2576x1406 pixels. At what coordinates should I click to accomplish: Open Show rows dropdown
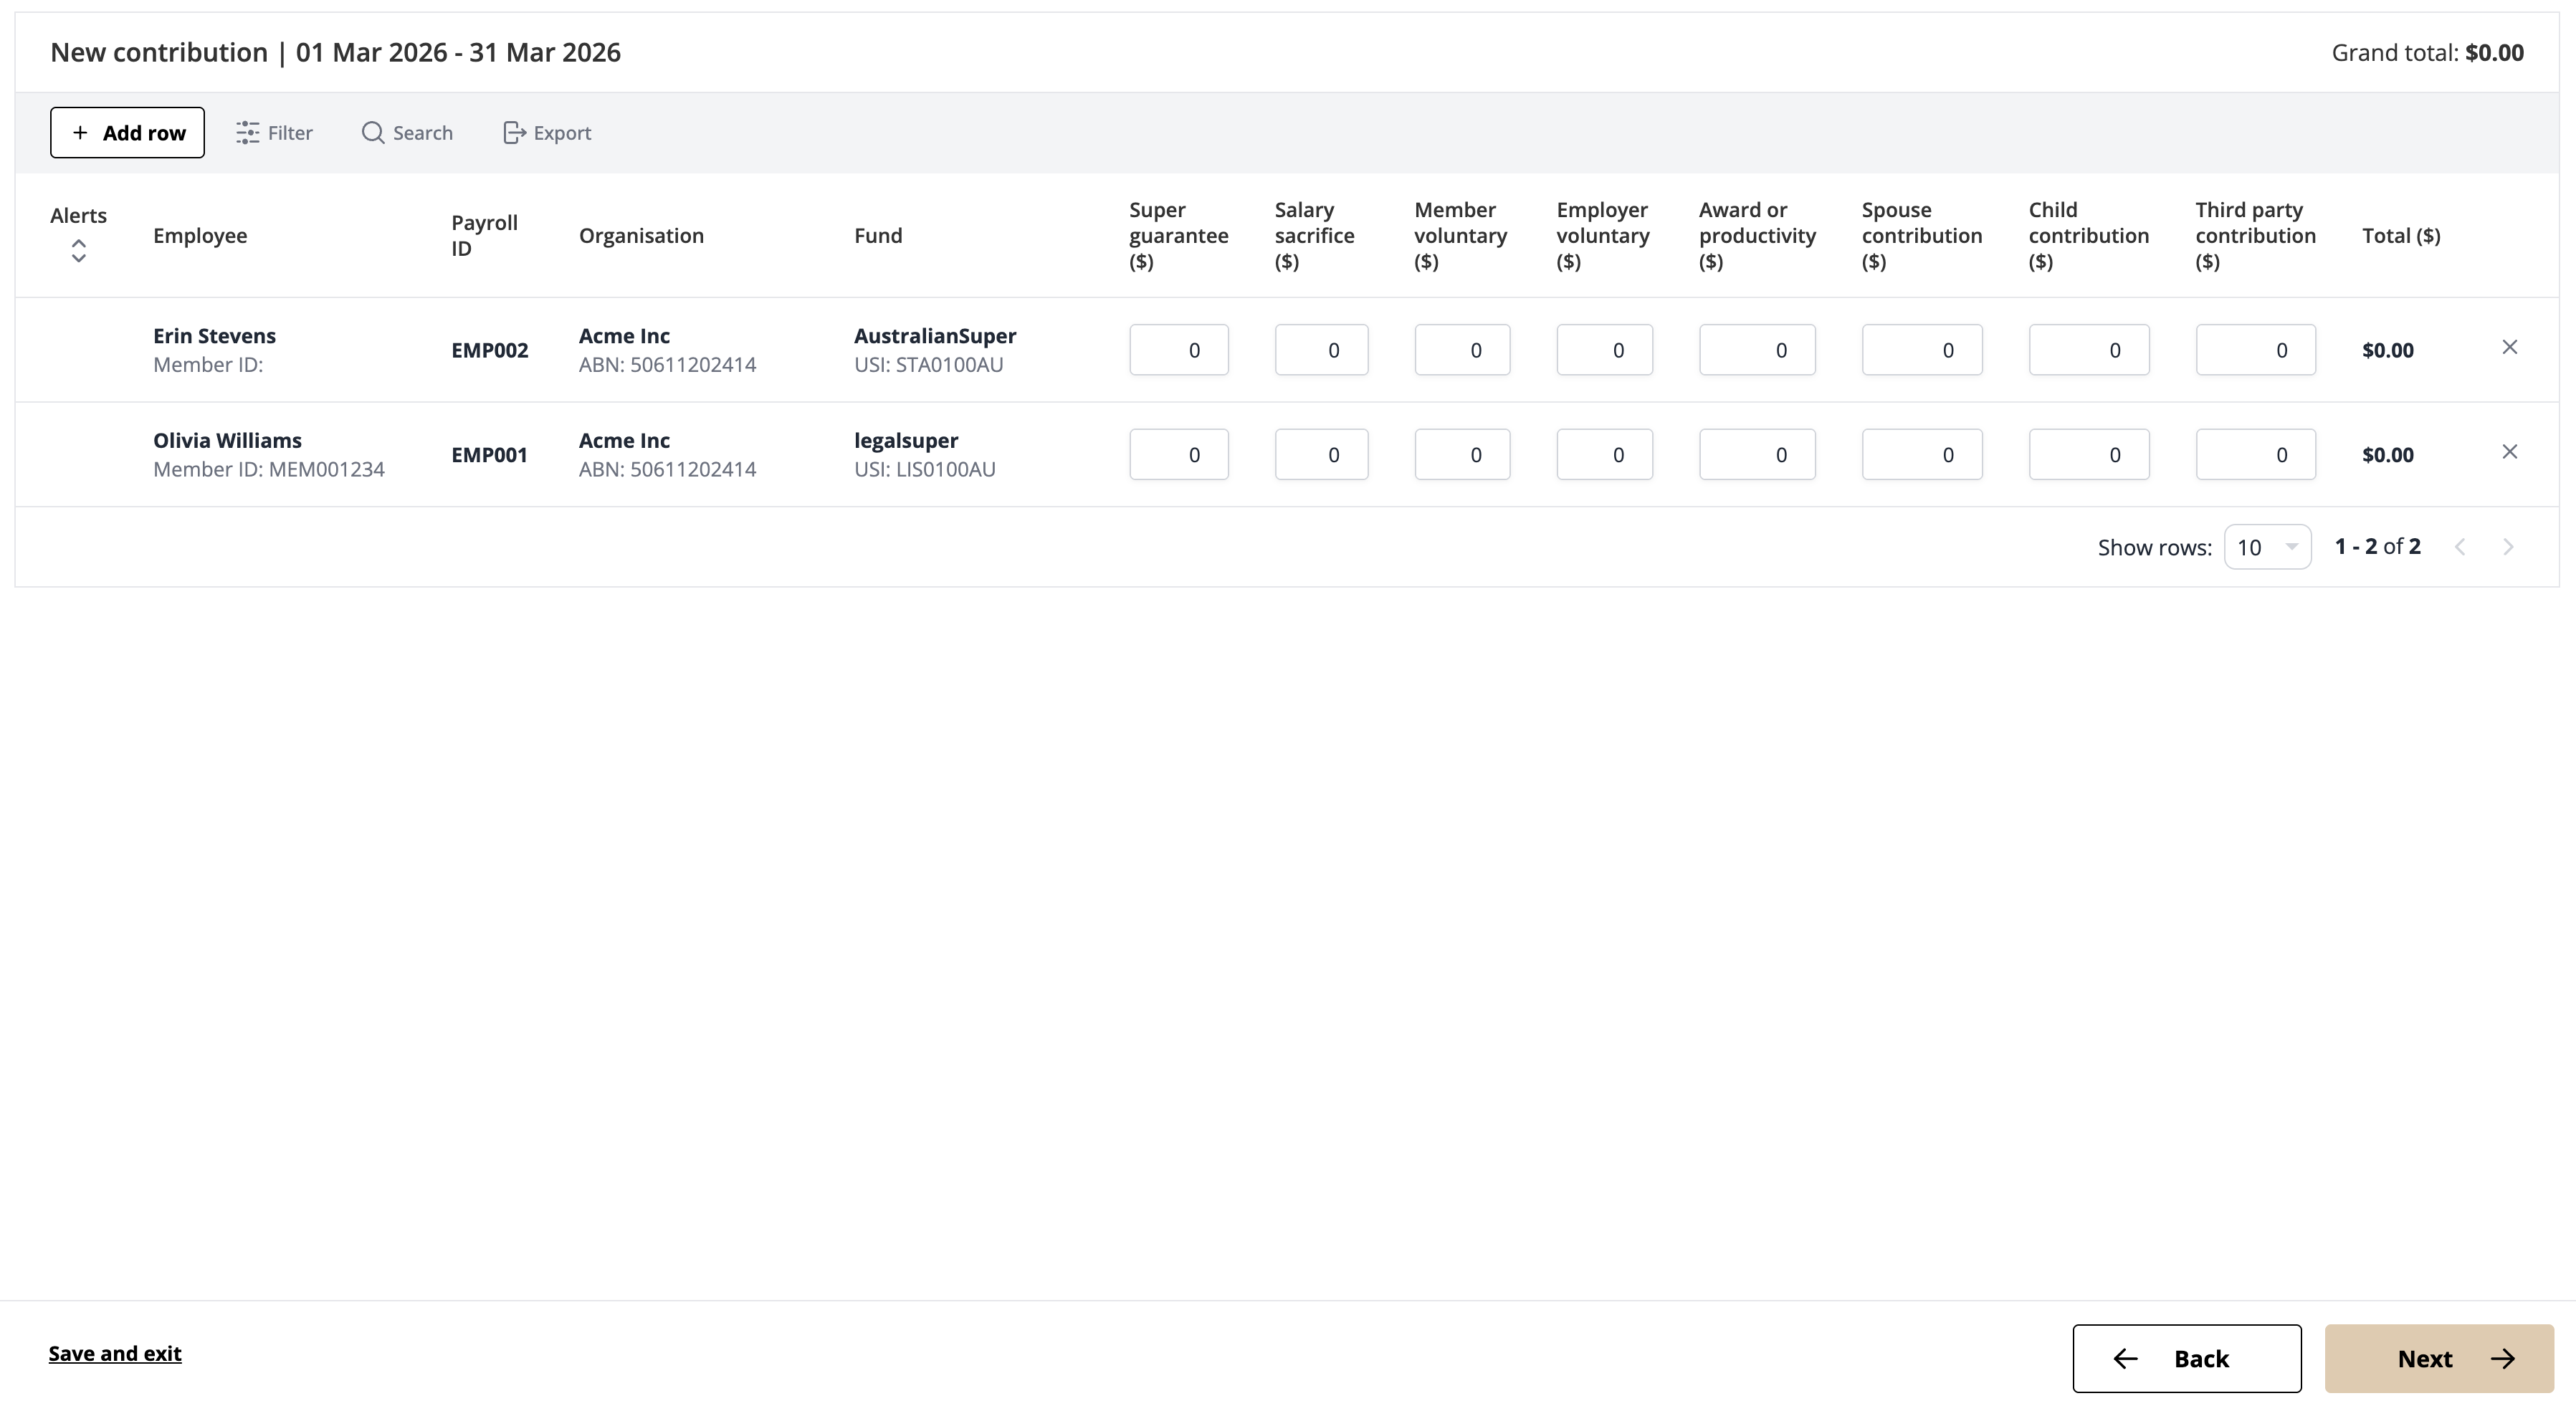pyautogui.click(x=2267, y=547)
